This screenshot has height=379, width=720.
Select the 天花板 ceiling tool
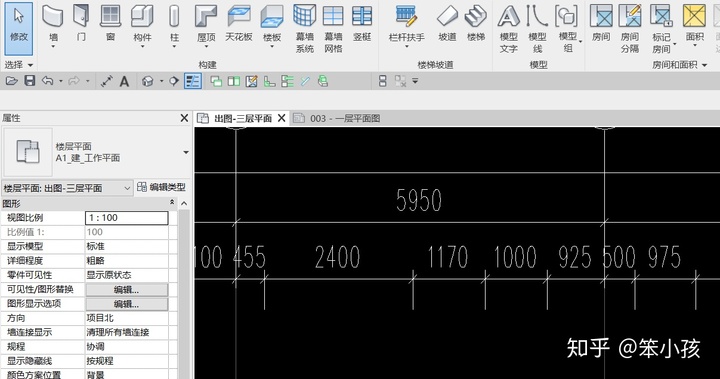tap(239, 23)
